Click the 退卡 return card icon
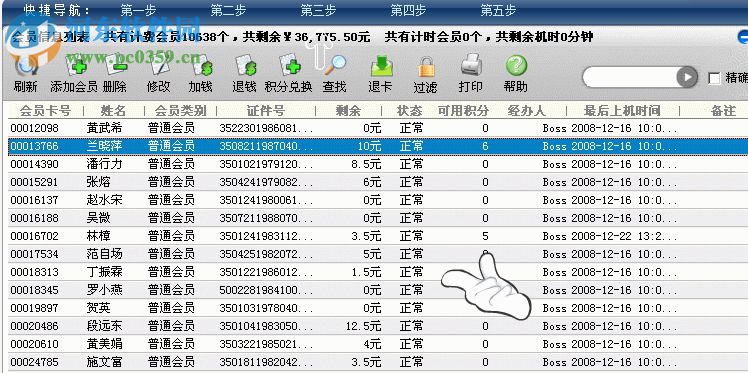Image resolution: width=748 pixels, height=373 pixels. 381,66
